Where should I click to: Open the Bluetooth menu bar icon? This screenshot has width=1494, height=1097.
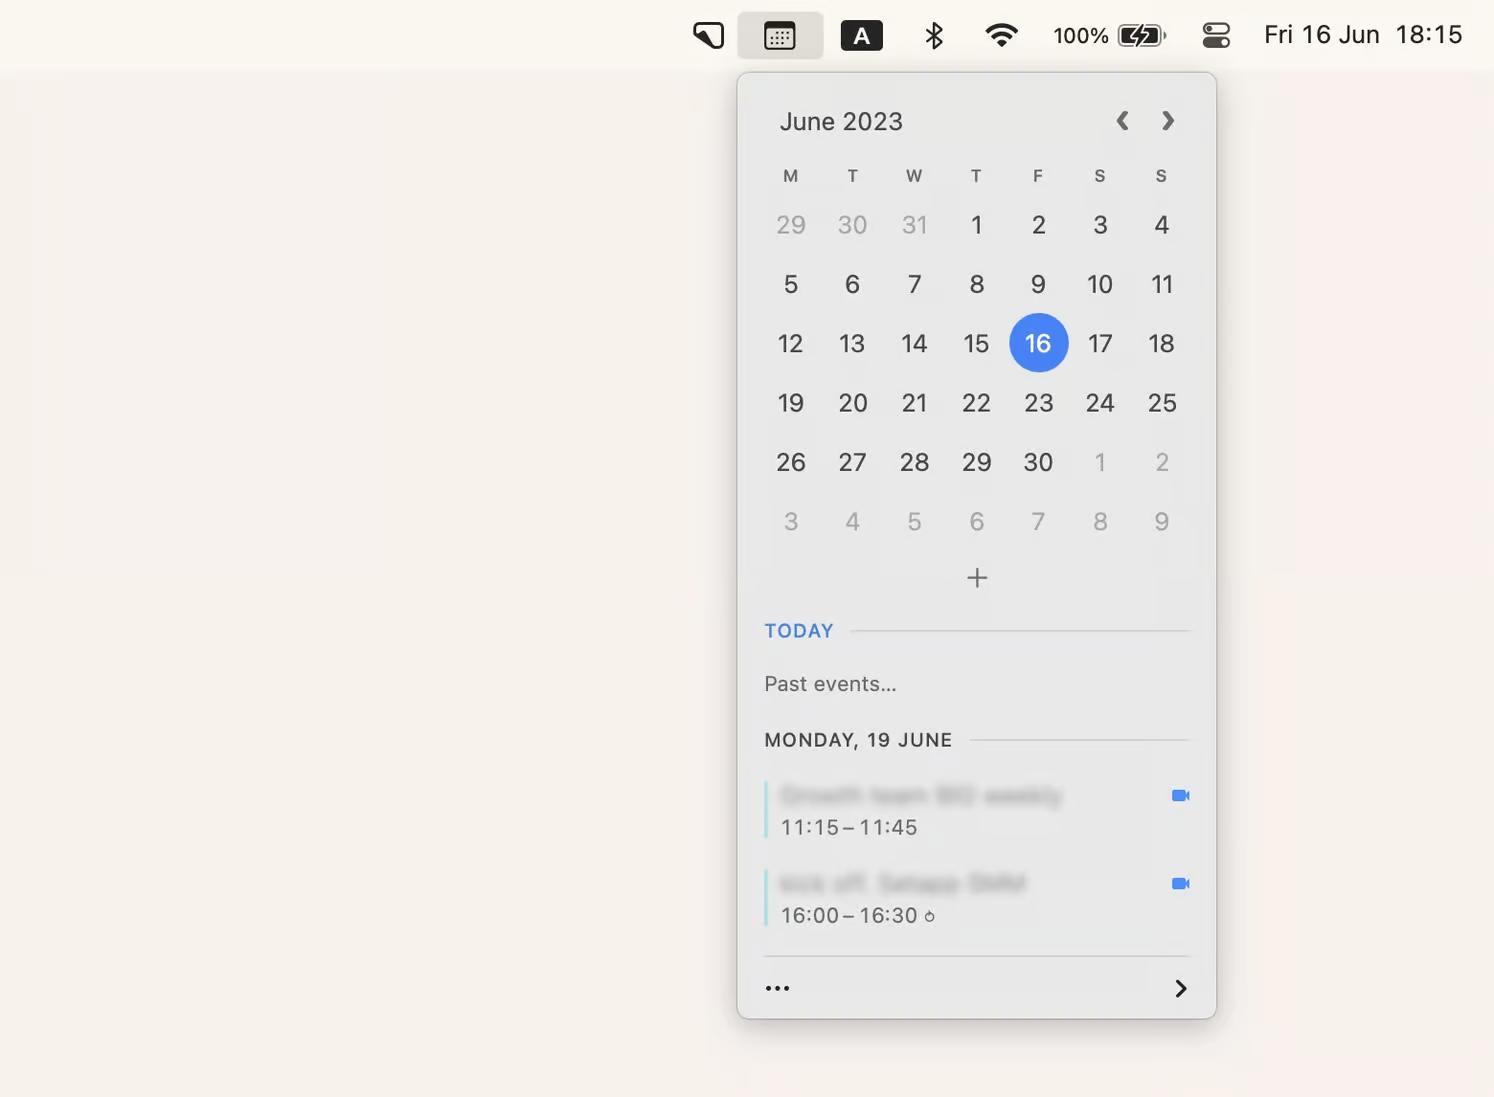pos(934,36)
